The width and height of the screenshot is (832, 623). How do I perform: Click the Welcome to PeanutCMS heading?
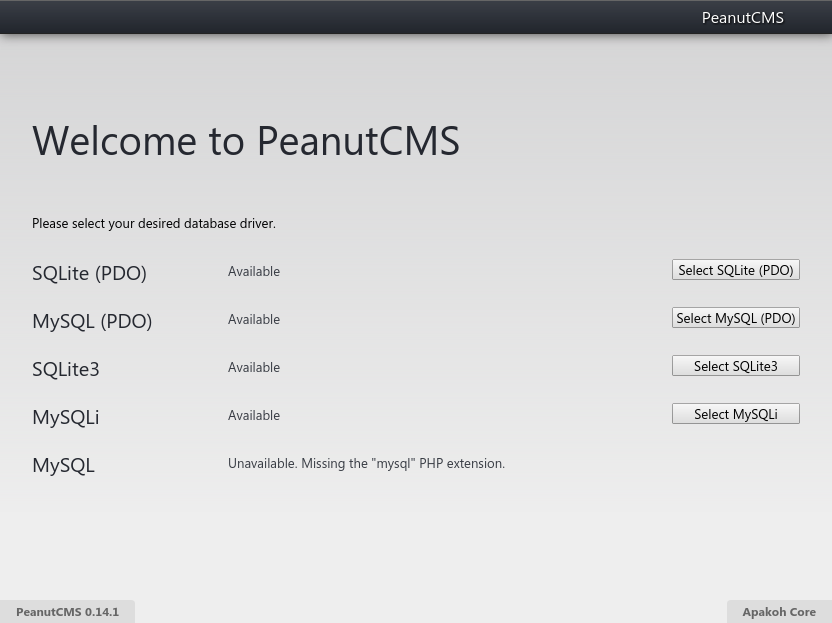click(x=246, y=140)
